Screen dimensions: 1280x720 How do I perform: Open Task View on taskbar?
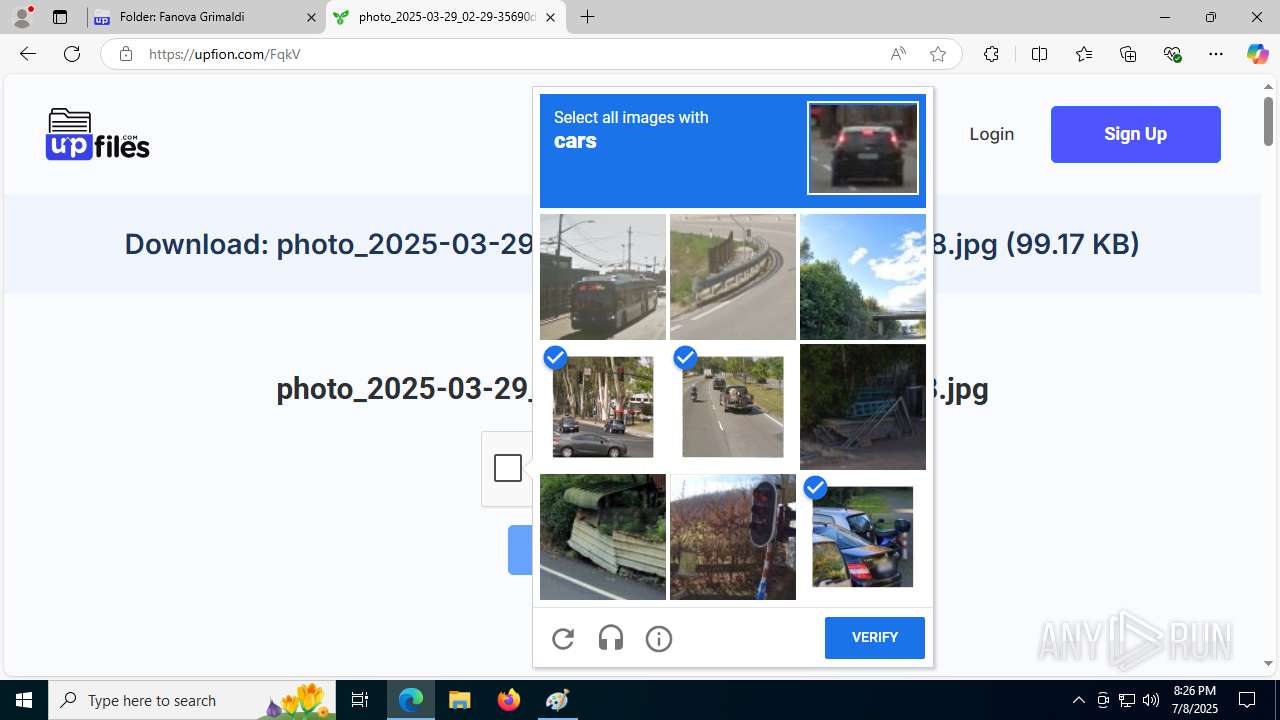[360, 700]
